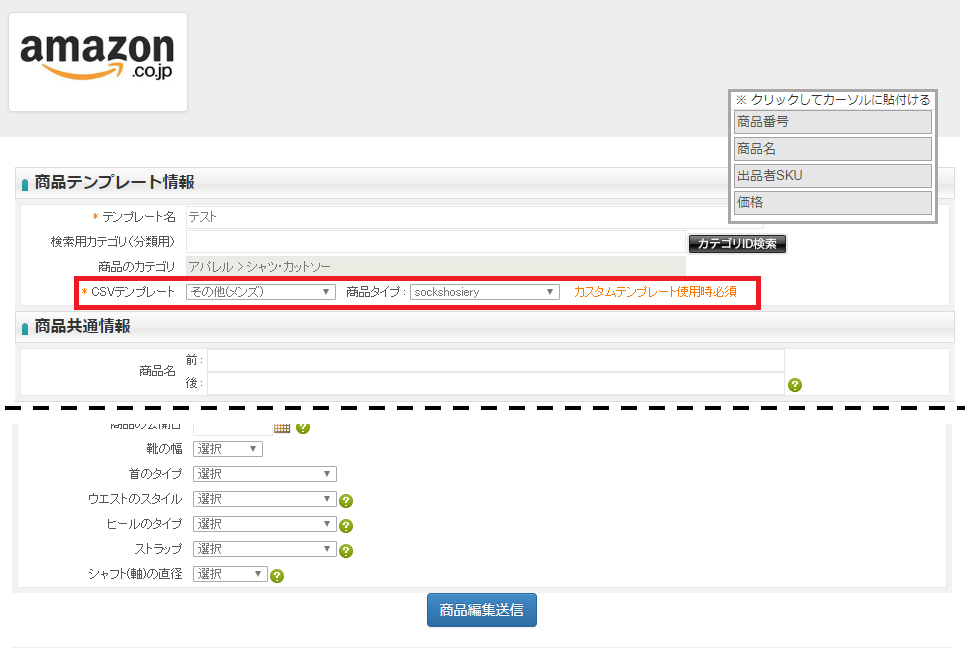The height and width of the screenshot is (648, 978).
Task: Open the CSVテンプレート dropdown
Action: click(260, 292)
